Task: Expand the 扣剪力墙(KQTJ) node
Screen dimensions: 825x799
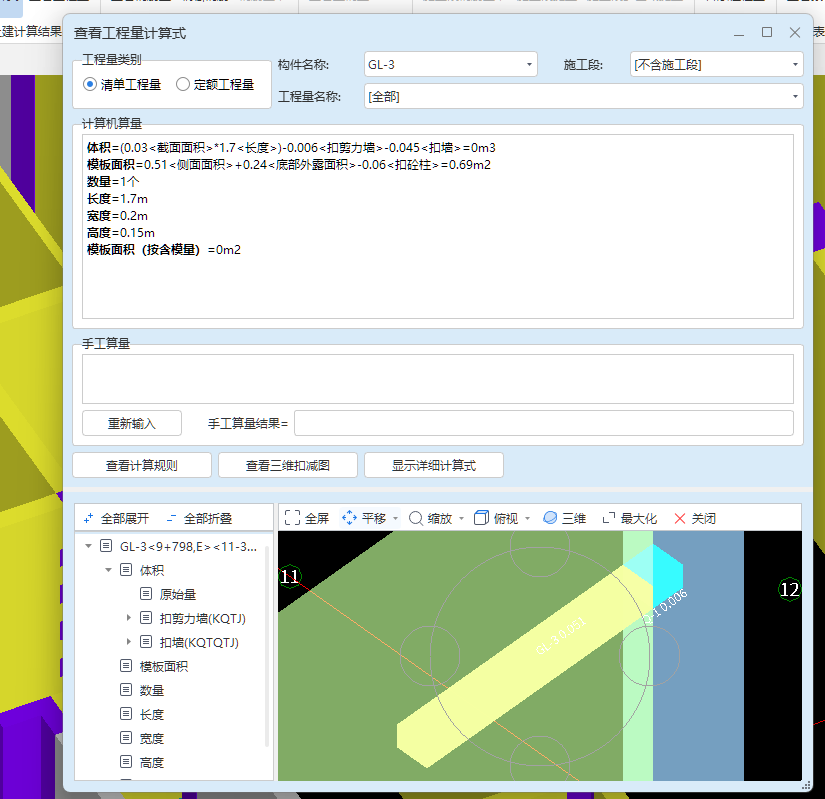Action: point(128,618)
